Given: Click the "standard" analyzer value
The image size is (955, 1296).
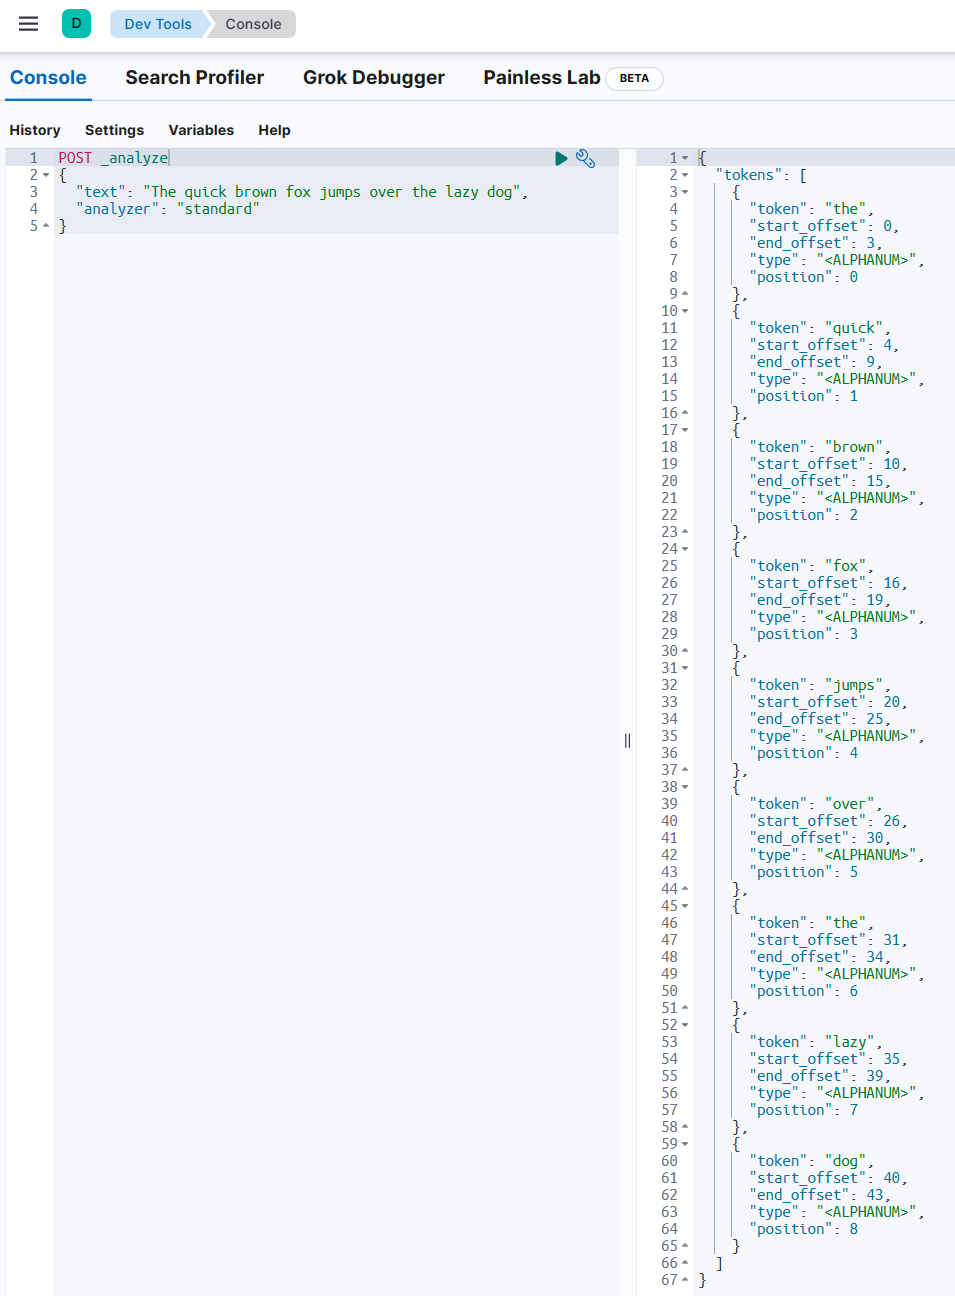Looking at the screenshot, I should 218,209.
